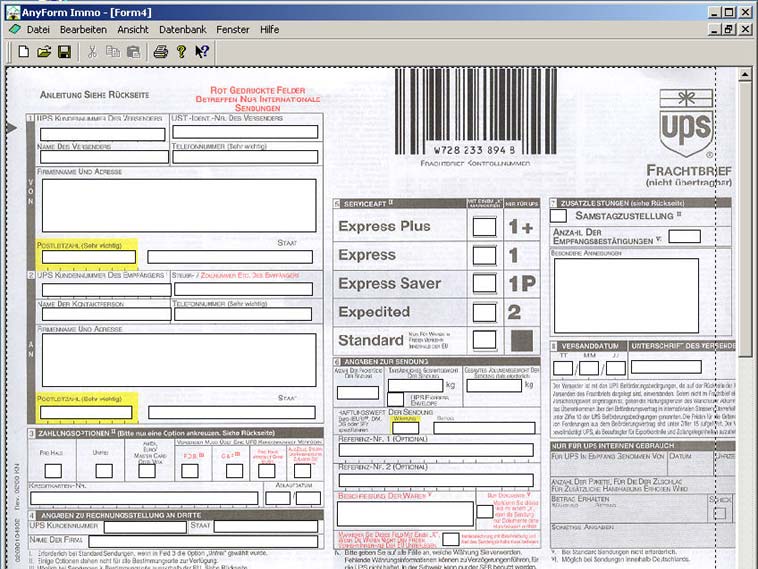Click the sender Firmenname und Adresse box
Screen dimensions: 758x569
[x=179, y=205]
